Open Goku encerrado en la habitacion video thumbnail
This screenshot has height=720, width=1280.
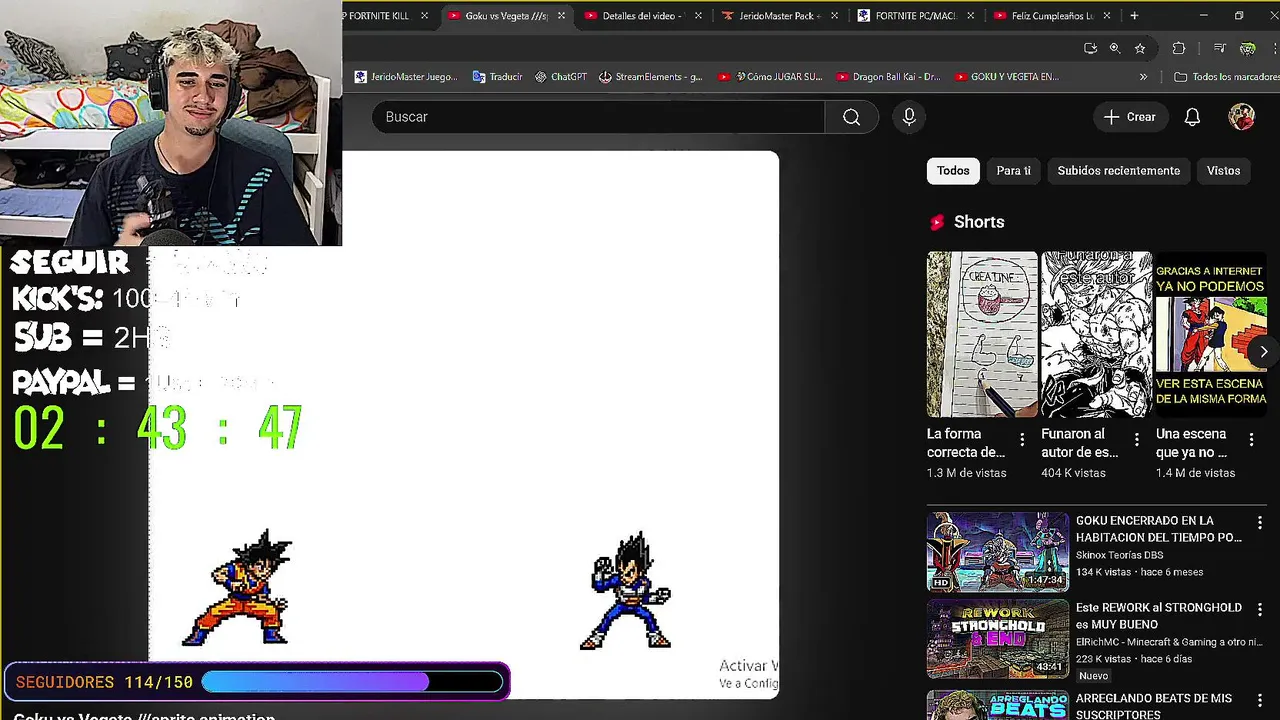997,551
